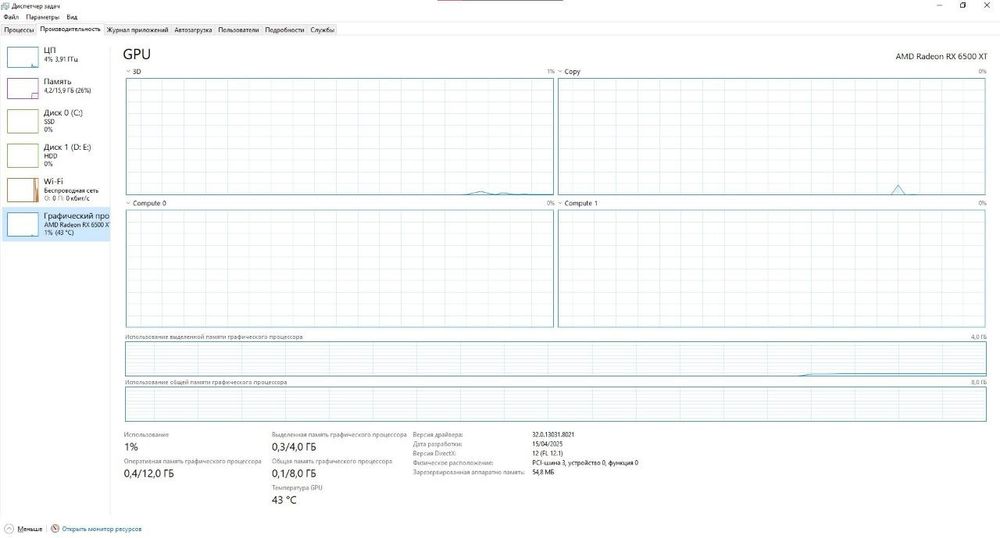Click the Copy usage graph
The width and height of the screenshot is (1000, 538).
click(772, 136)
